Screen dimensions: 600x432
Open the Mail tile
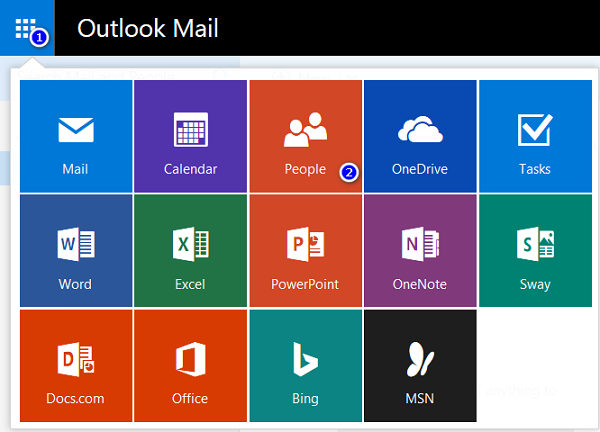76,136
